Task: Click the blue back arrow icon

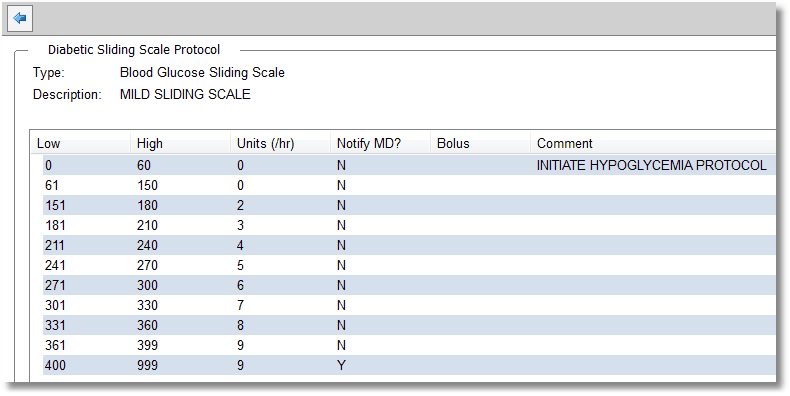Action: point(20,19)
